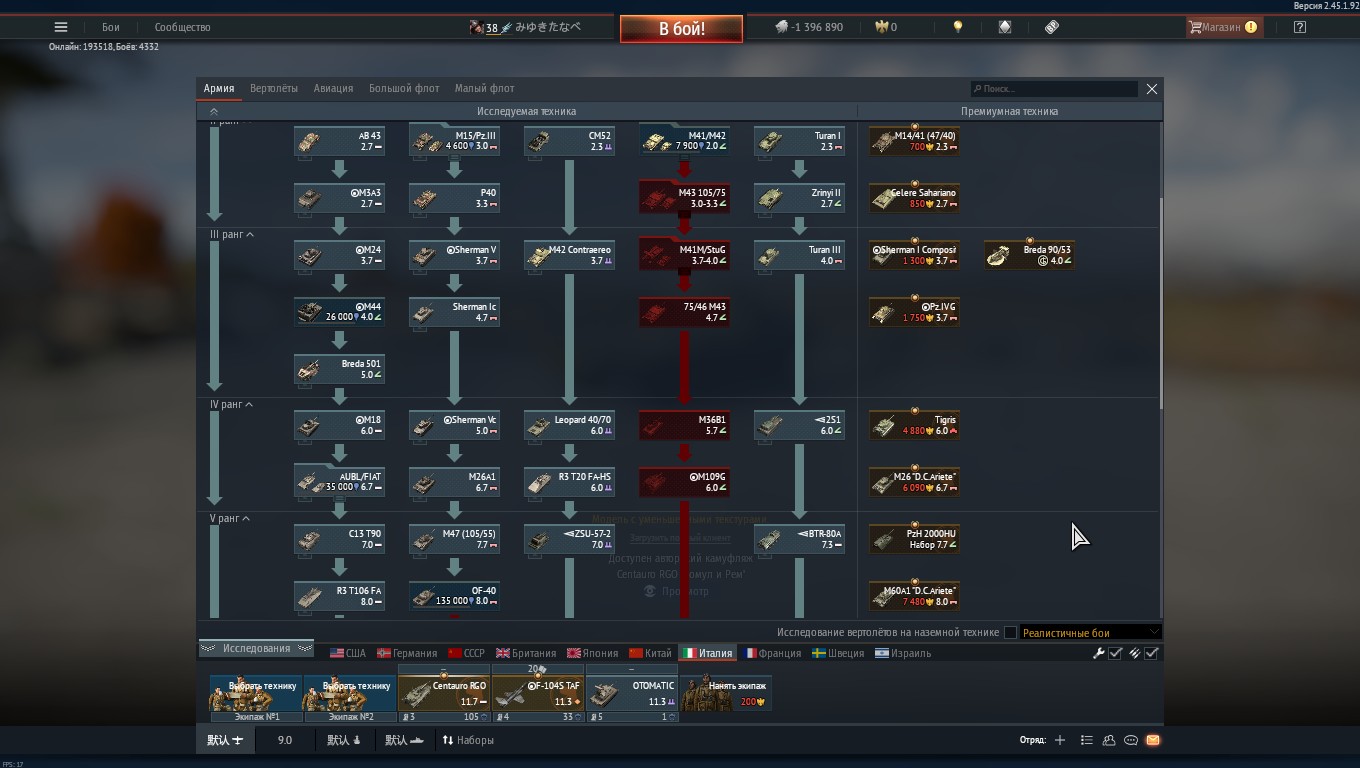This screenshot has height=768, width=1360.
Task: Select the СССР nation tab
Action: [466, 653]
